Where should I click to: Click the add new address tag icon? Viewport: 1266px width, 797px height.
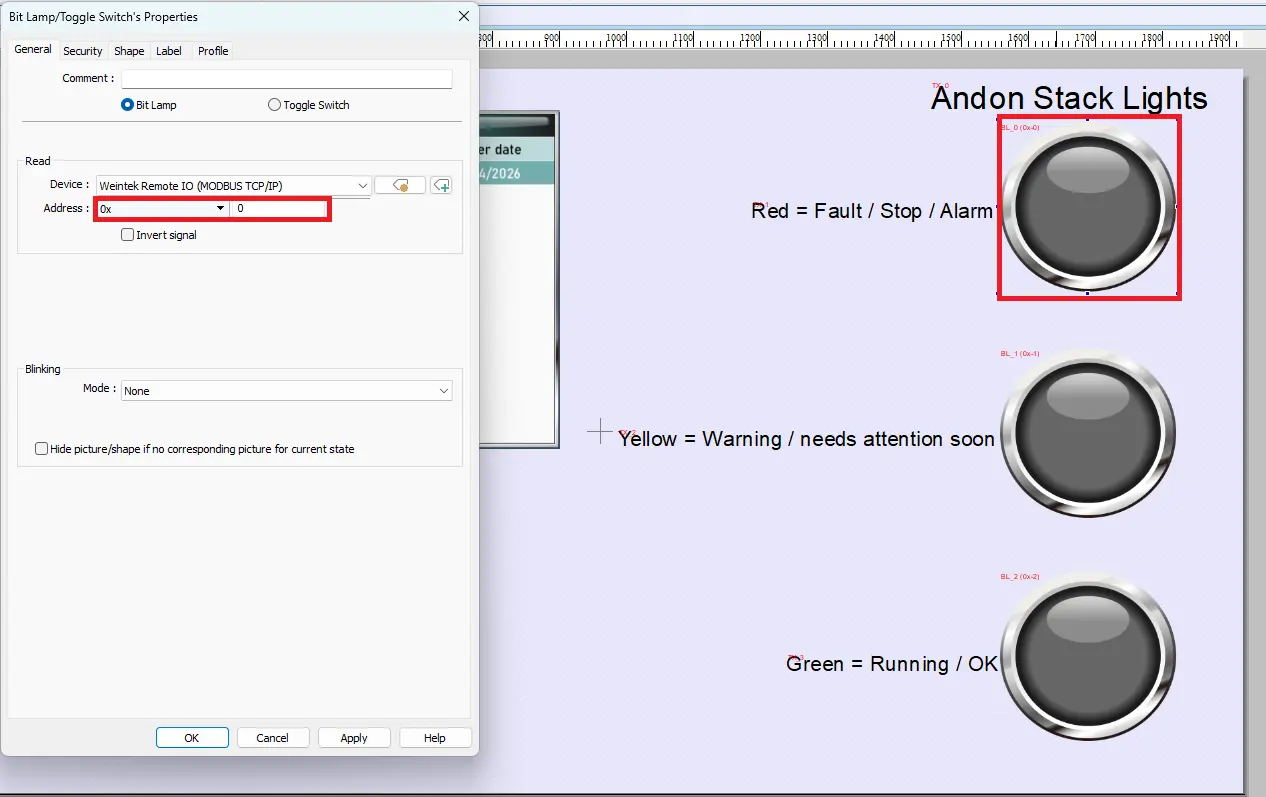click(441, 185)
